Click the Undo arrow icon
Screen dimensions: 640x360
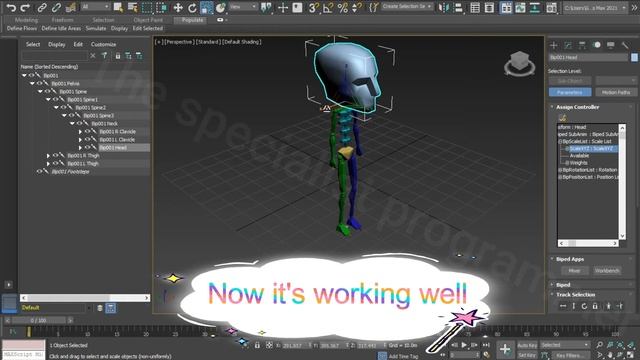point(11,7)
